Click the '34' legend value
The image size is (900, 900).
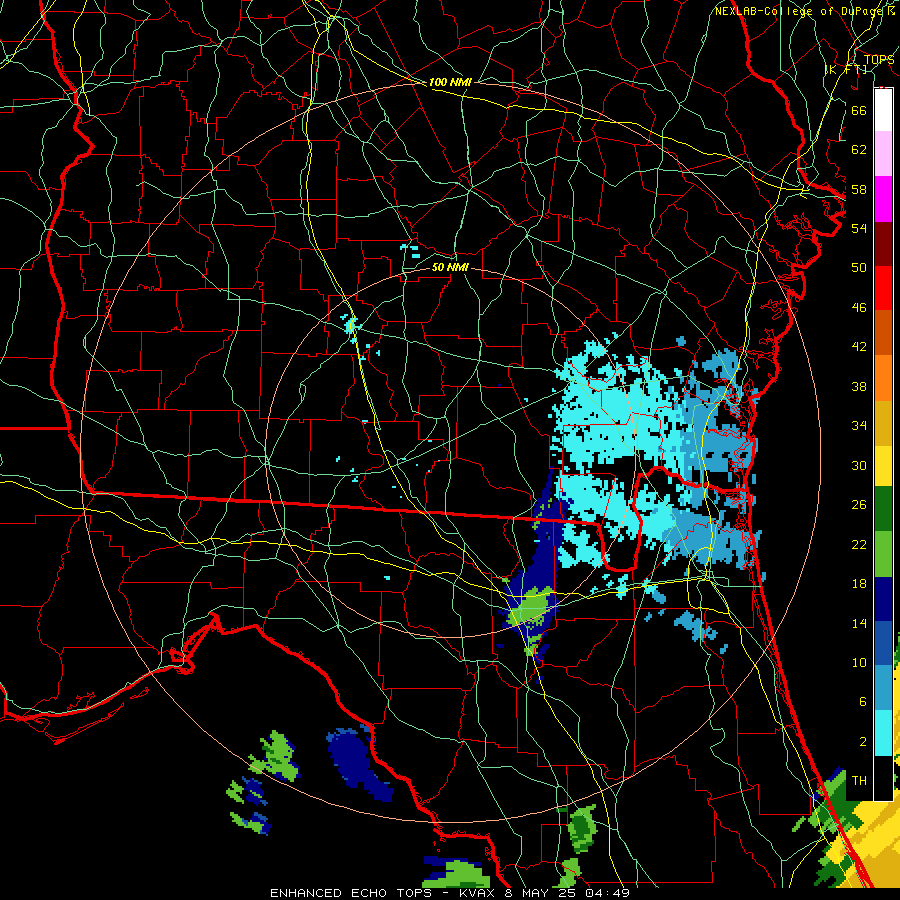tap(859, 426)
